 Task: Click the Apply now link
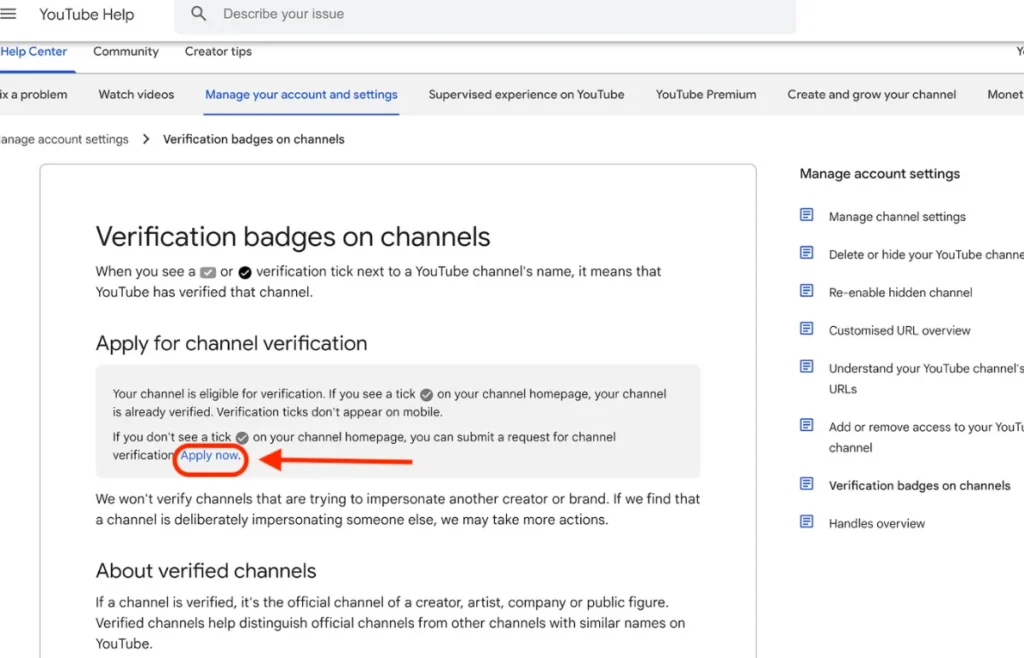(210, 456)
